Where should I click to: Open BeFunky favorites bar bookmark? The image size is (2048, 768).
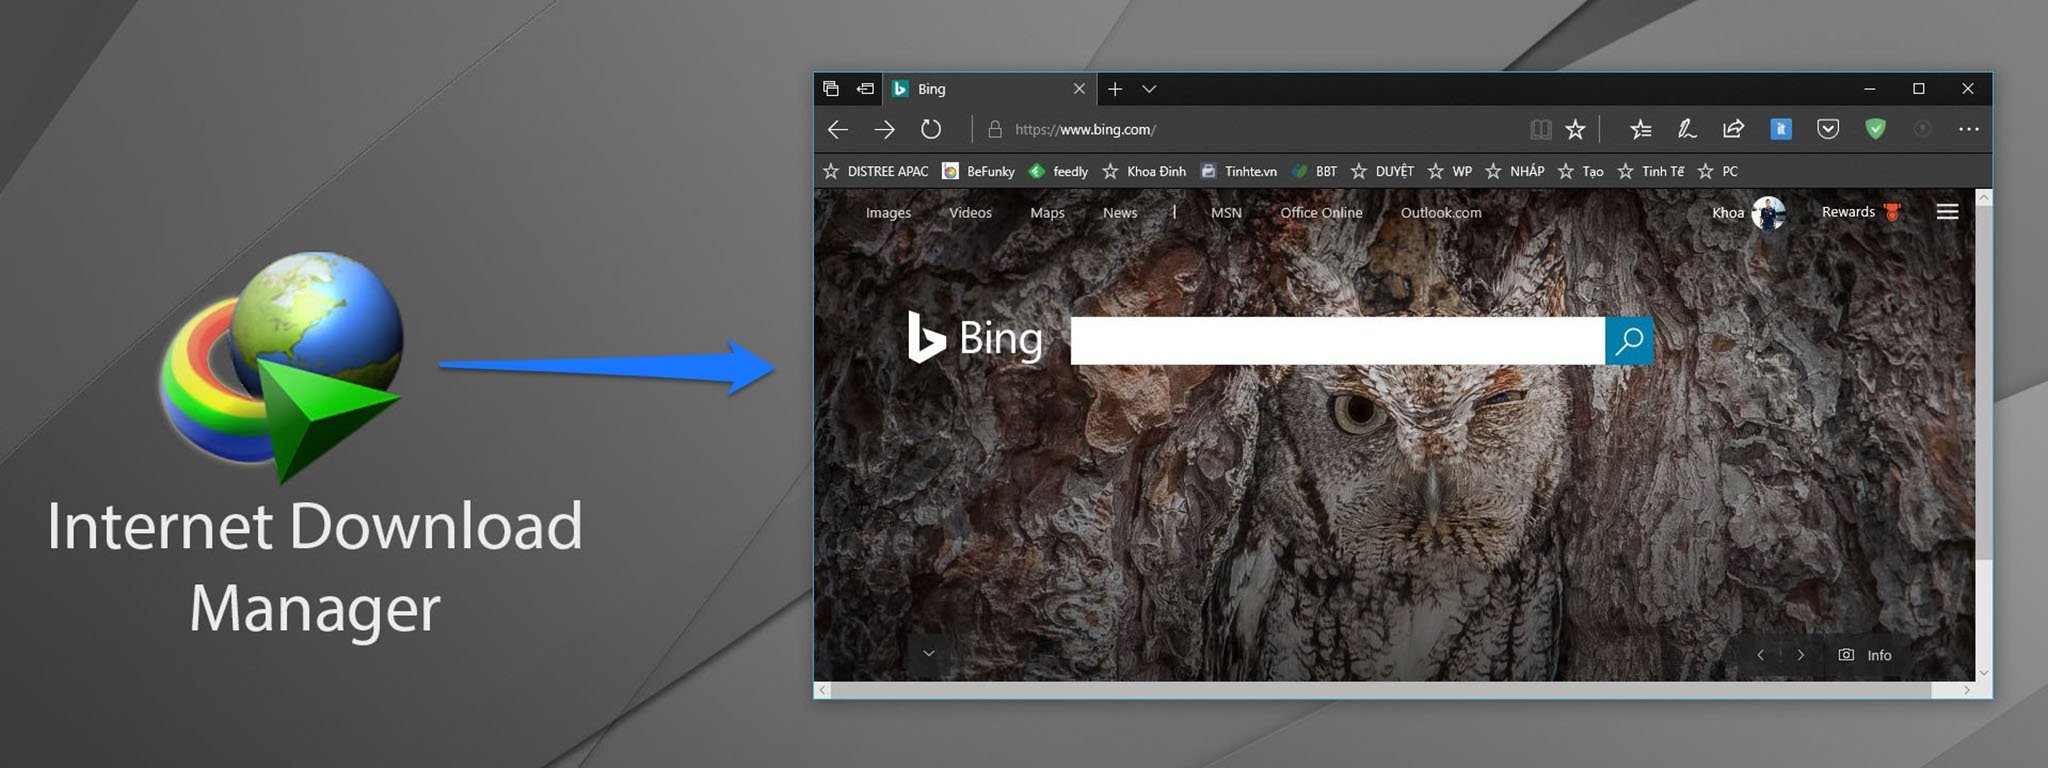pos(979,171)
